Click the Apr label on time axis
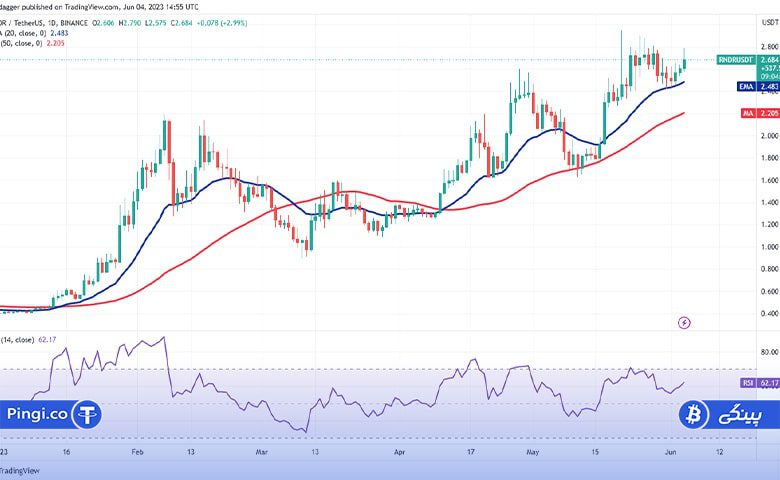Image resolution: width=780 pixels, height=480 pixels. pos(399,452)
